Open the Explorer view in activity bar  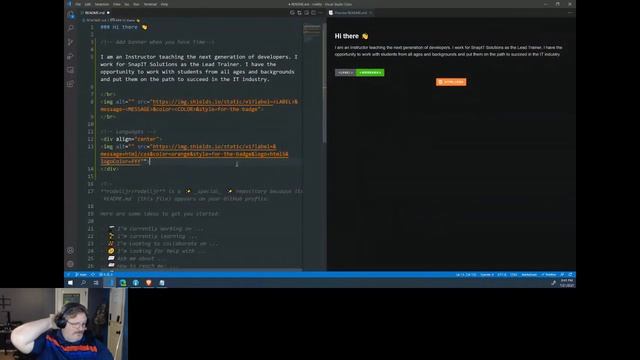71,15
